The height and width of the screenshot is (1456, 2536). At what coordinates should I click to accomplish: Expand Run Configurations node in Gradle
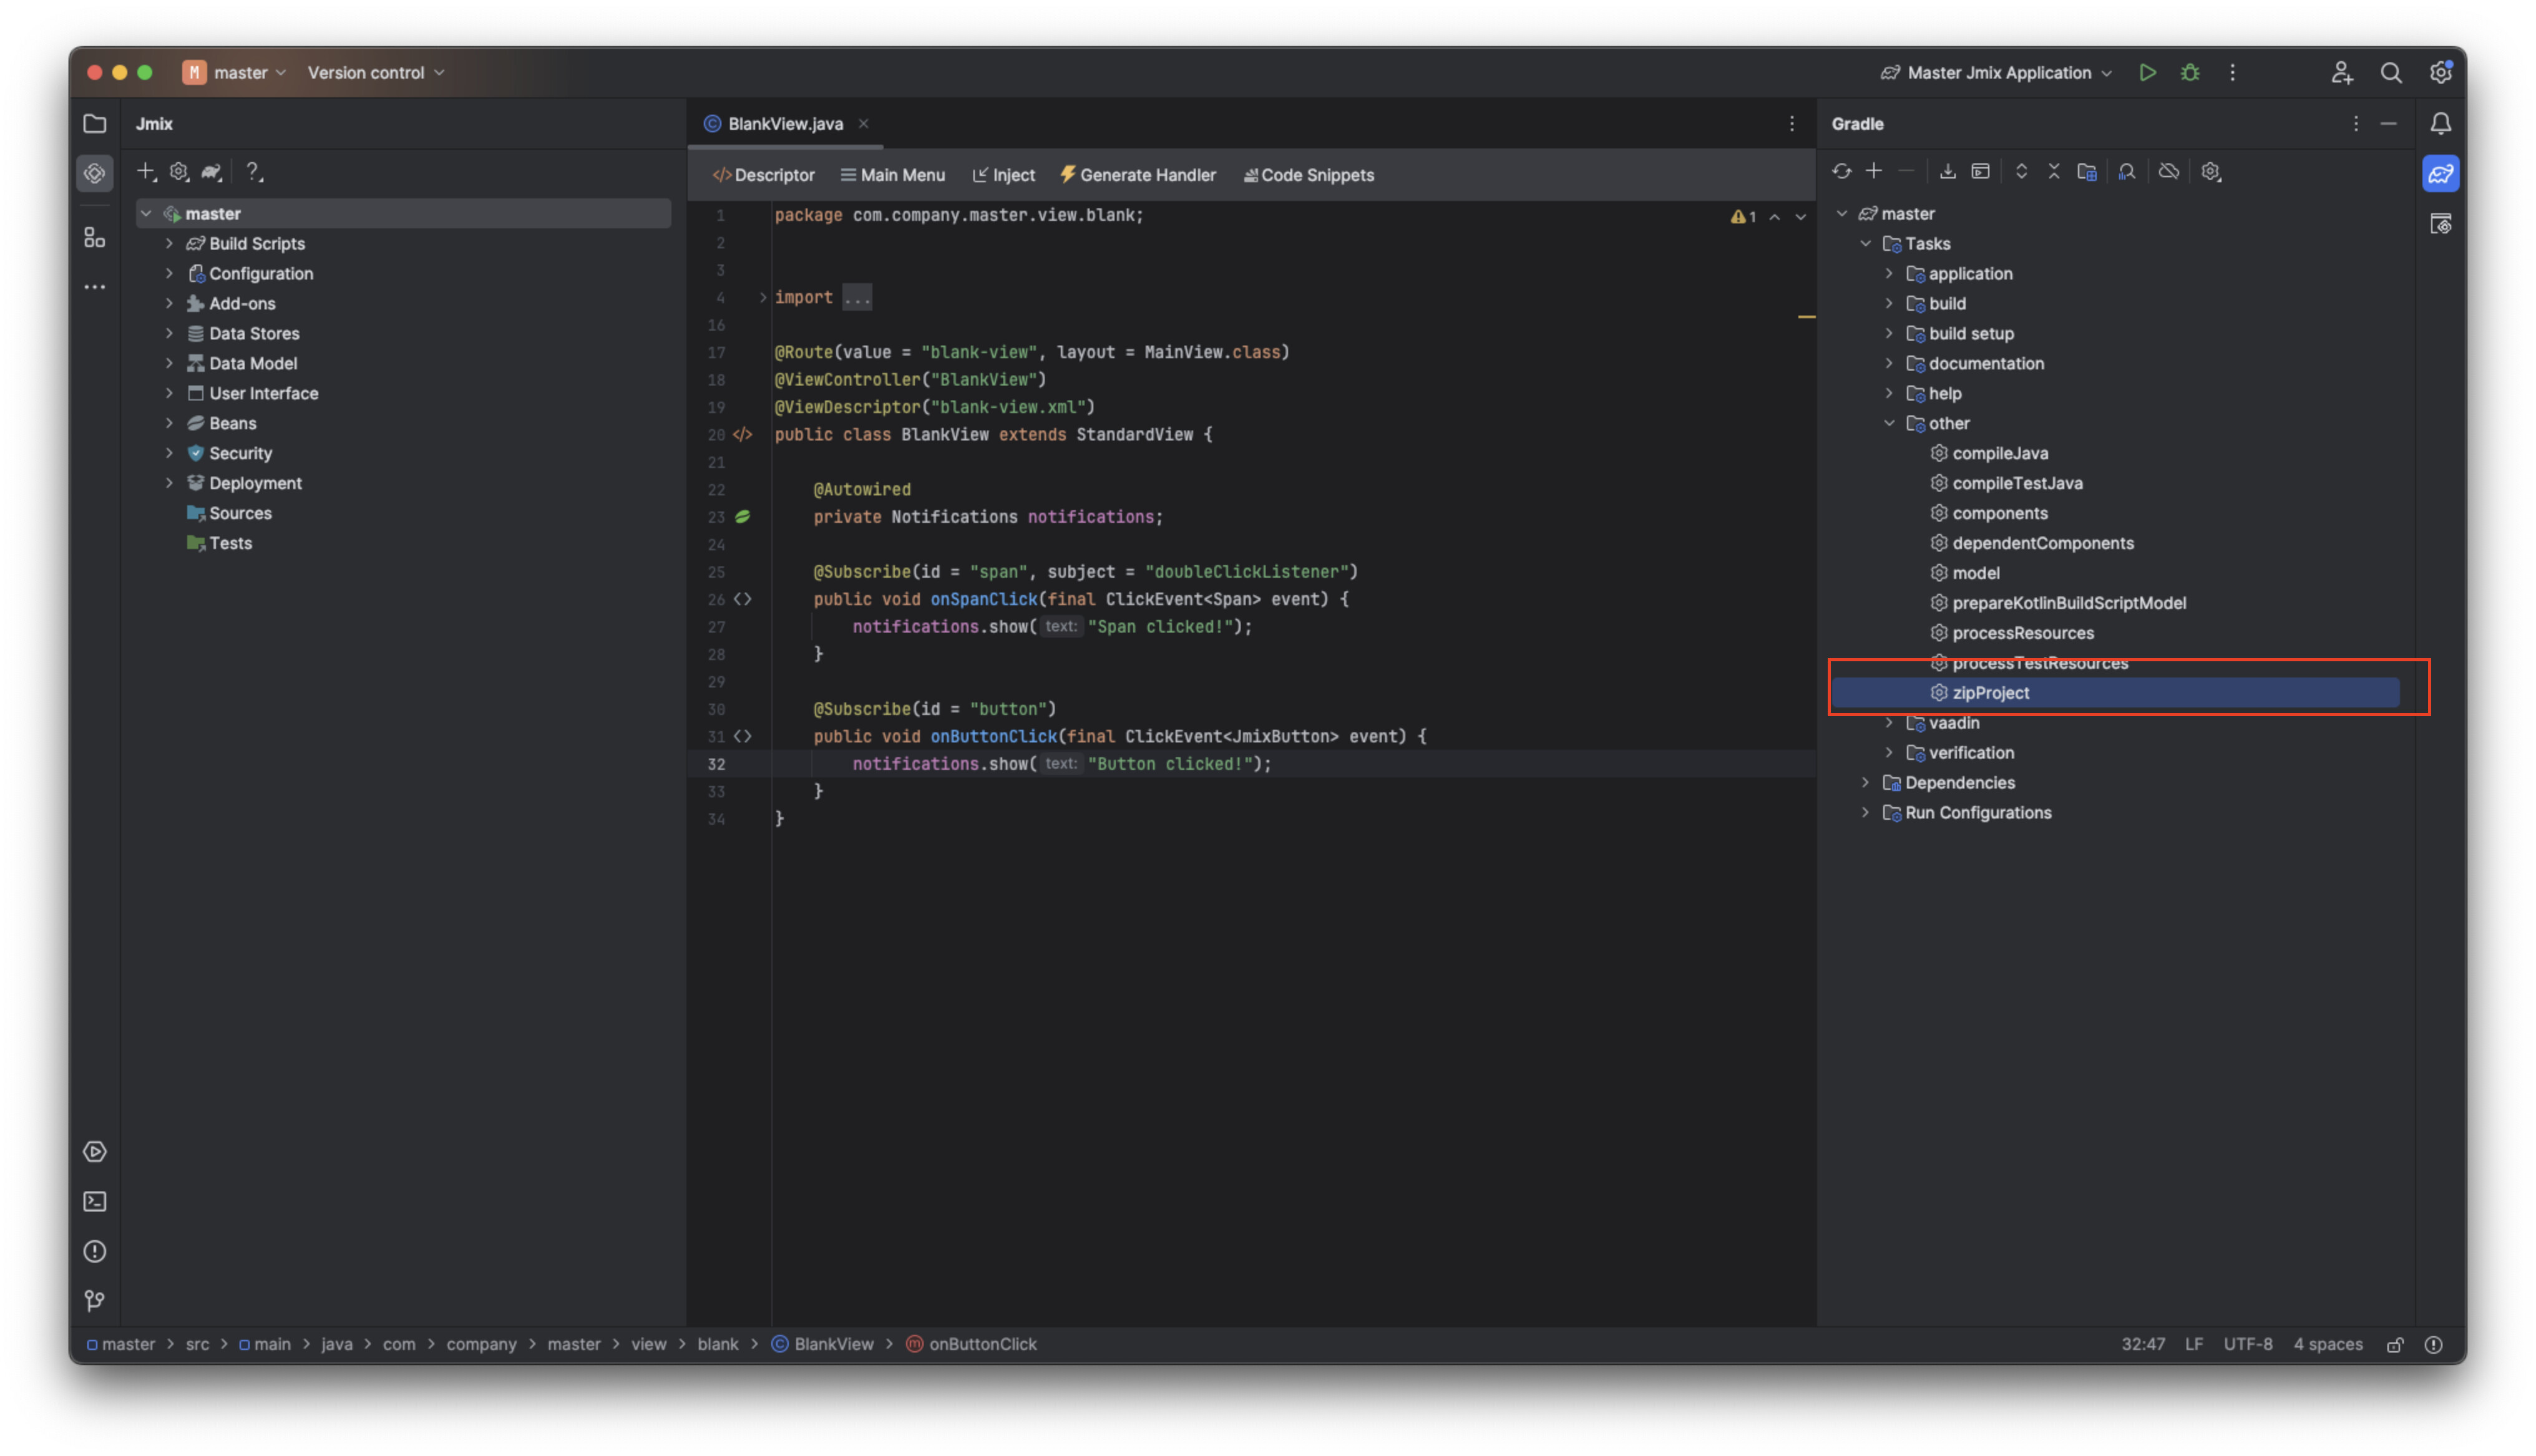pos(1865,812)
